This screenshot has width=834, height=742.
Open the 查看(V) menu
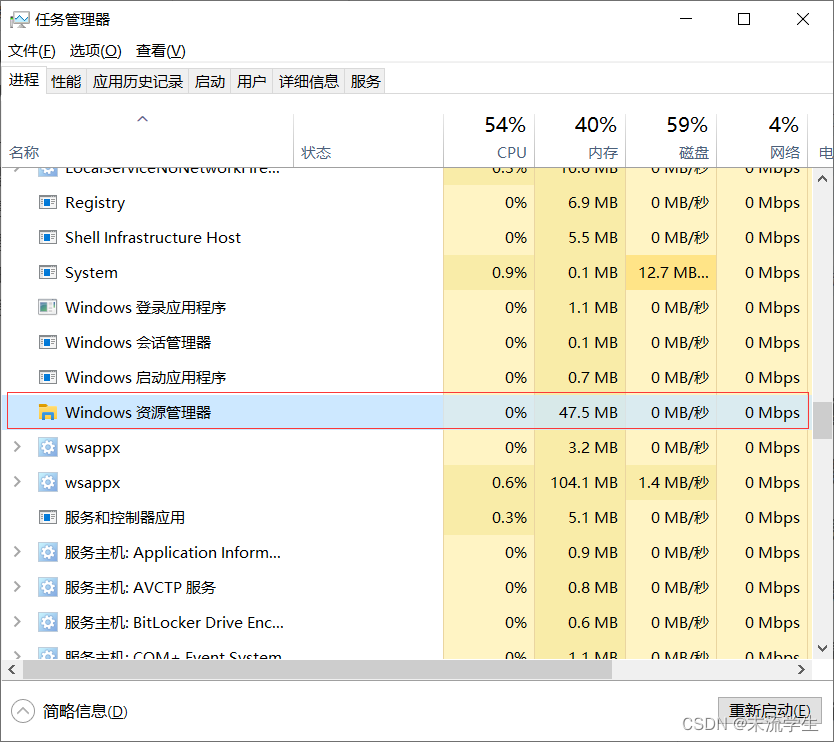pos(161,51)
